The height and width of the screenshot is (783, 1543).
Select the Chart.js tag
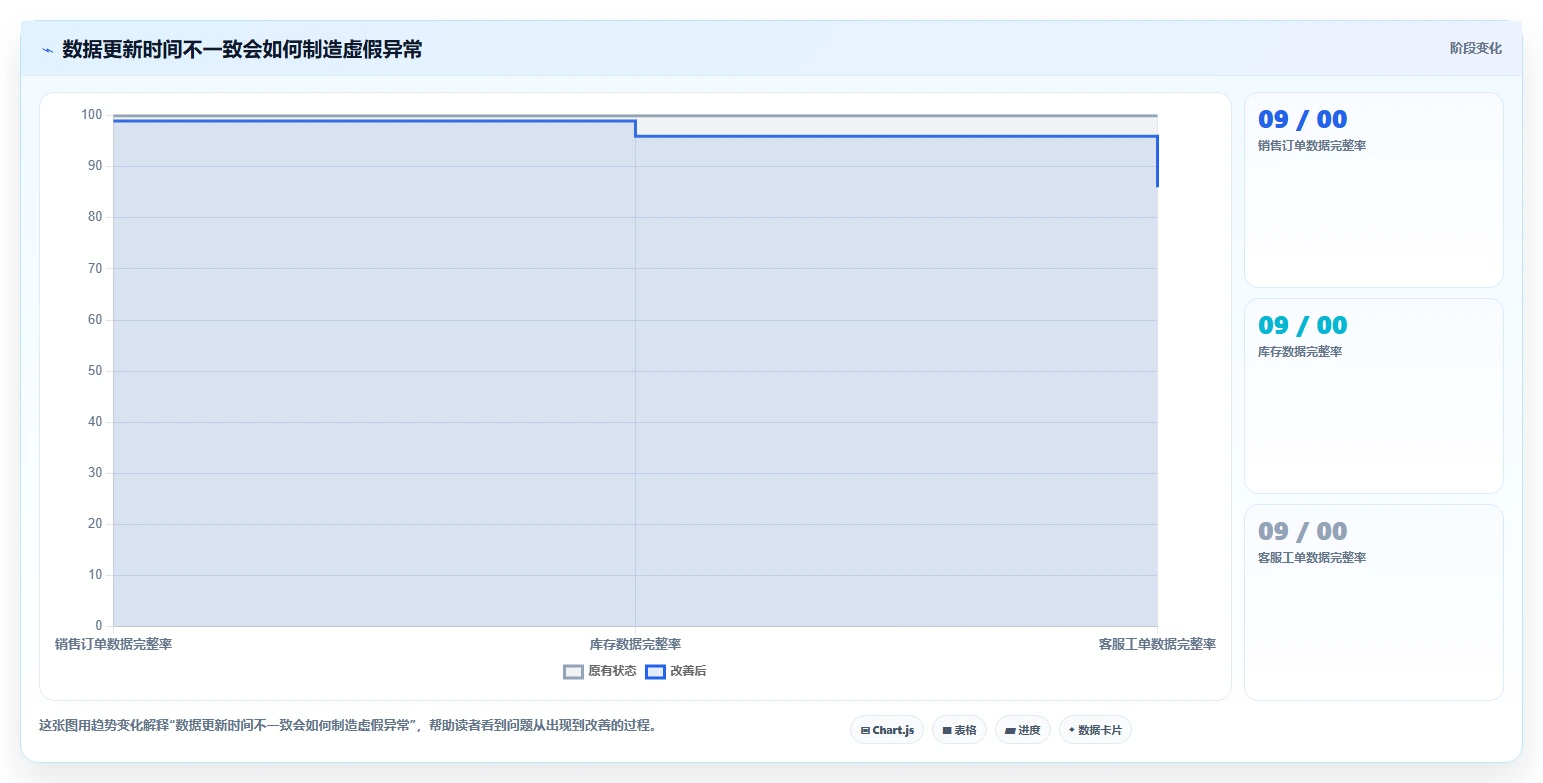click(x=887, y=730)
